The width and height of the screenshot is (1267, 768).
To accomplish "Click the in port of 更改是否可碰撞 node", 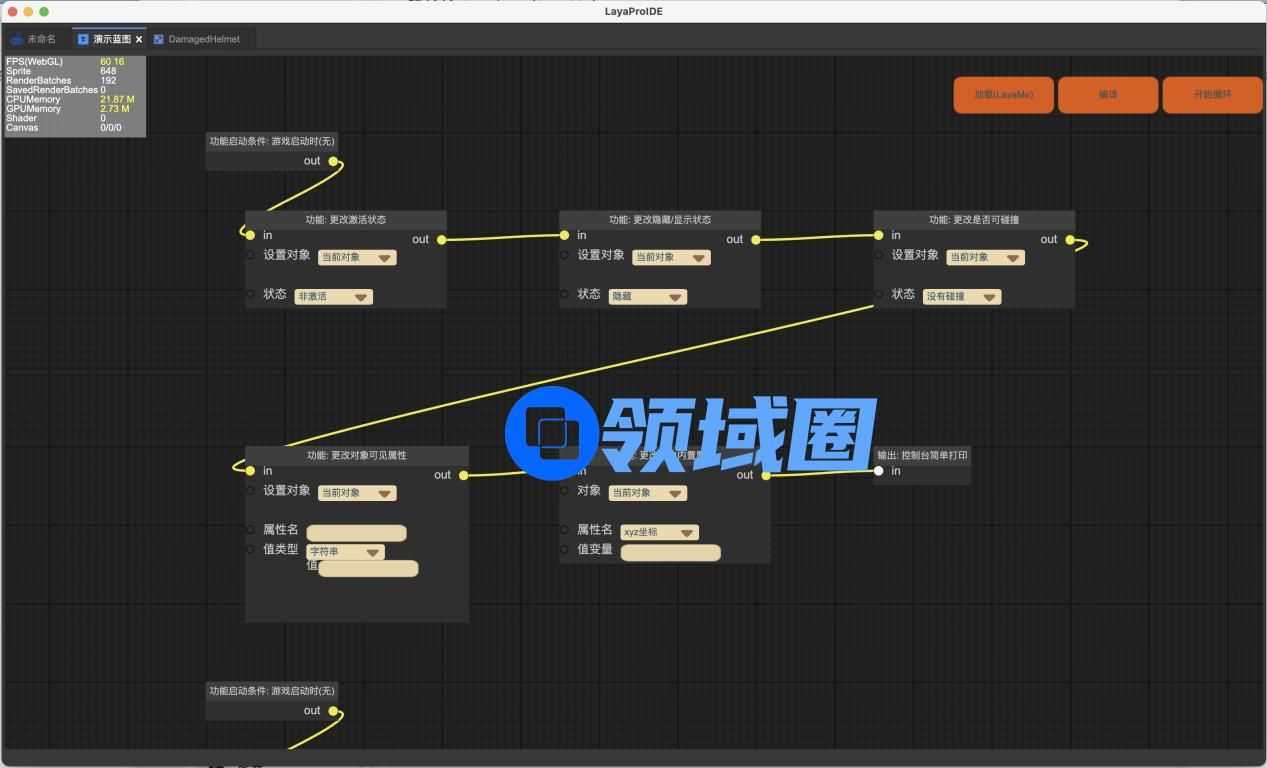I will point(879,236).
